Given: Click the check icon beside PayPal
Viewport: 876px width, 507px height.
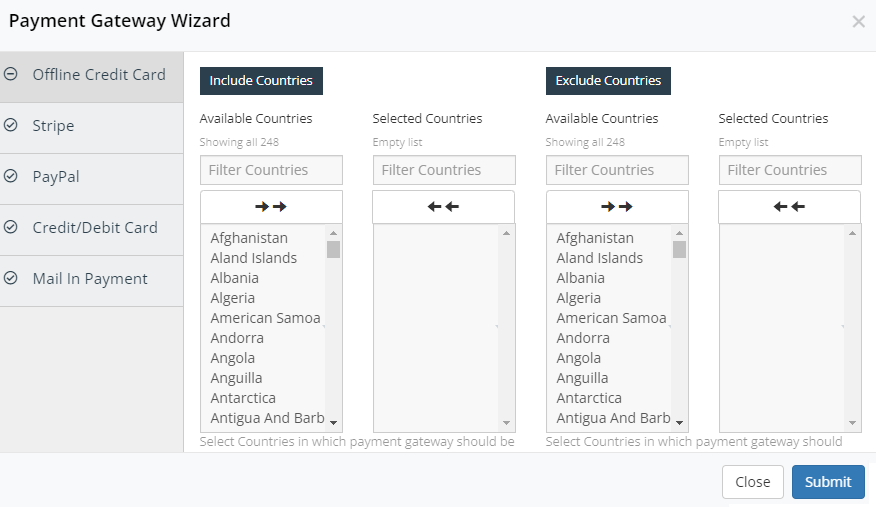Looking at the screenshot, I should click(x=11, y=177).
